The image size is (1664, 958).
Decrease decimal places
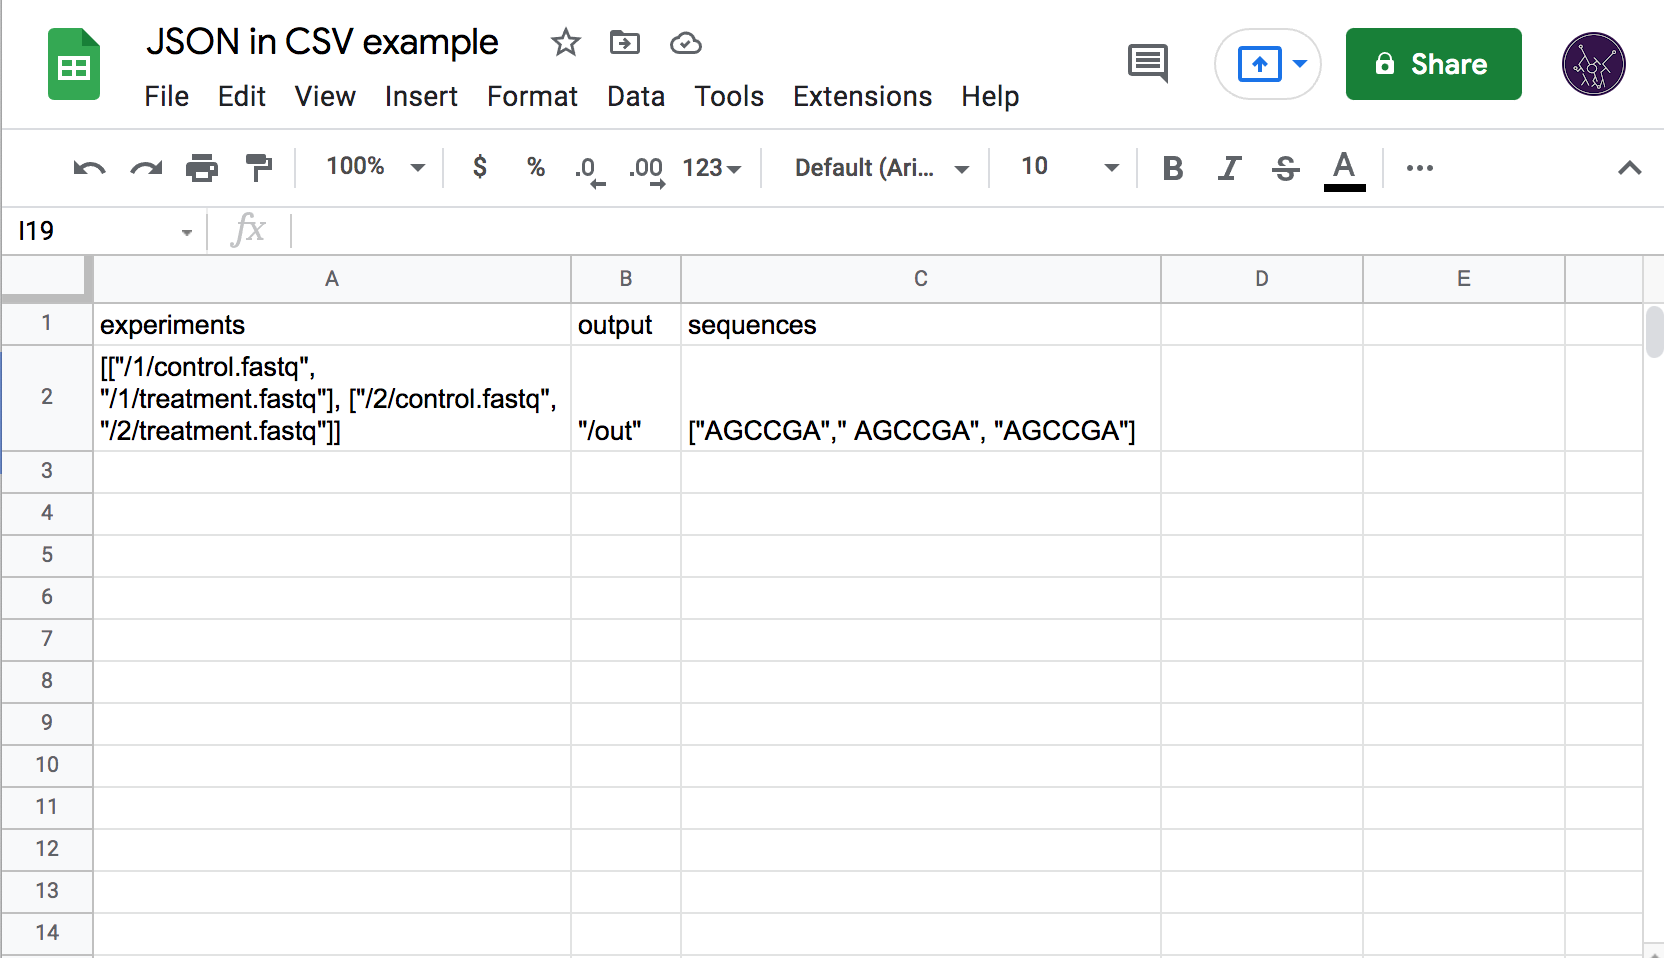590,167
